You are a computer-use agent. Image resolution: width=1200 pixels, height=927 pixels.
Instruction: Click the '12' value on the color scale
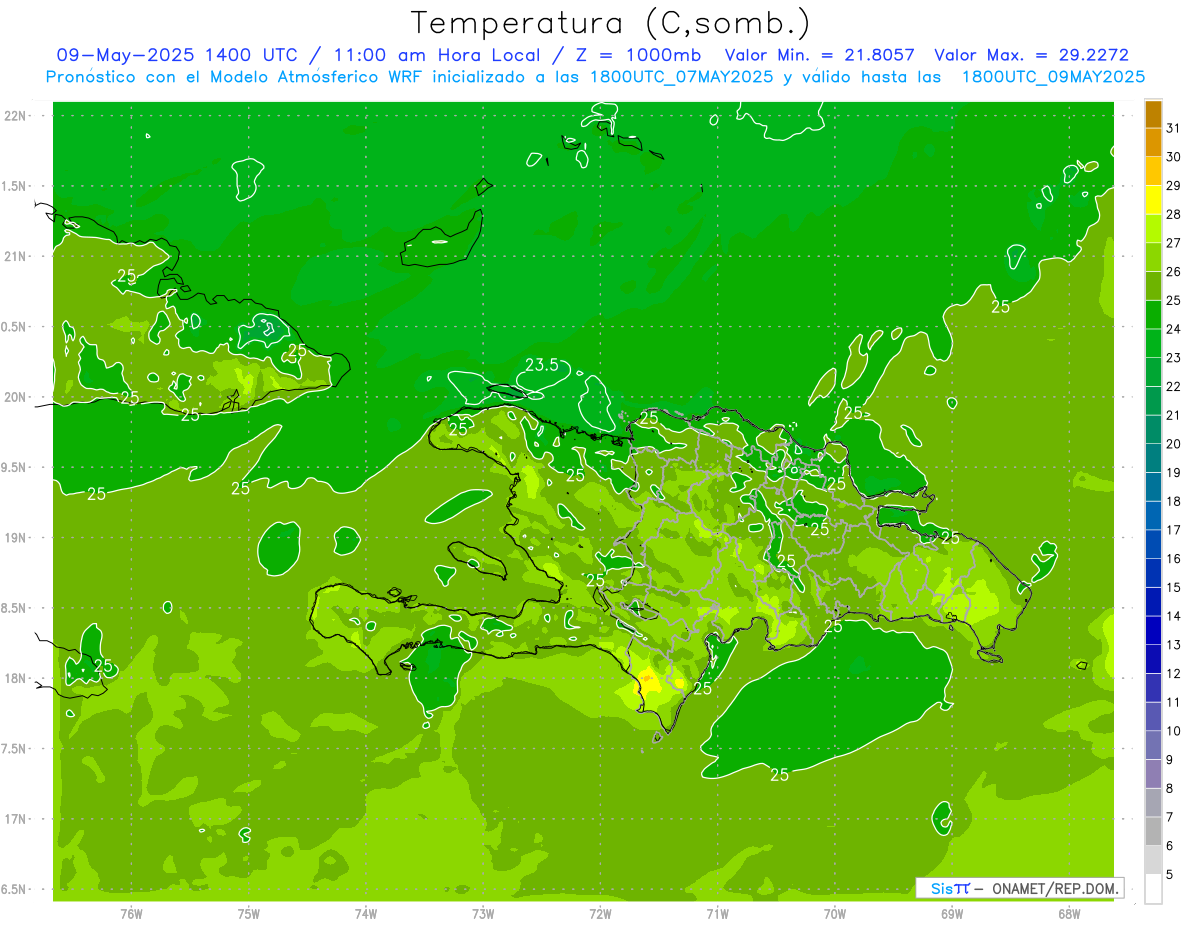[x=1173, y=673]
